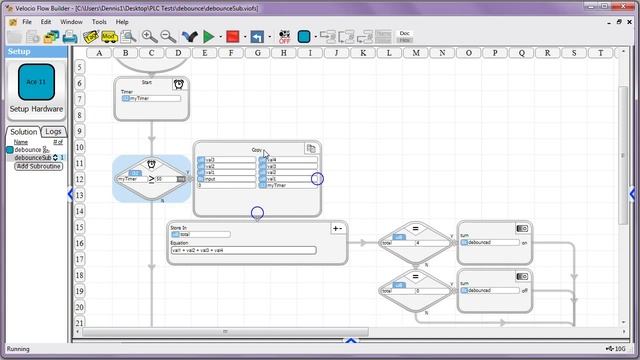Stop program with red square button

(x=233, y=37)
